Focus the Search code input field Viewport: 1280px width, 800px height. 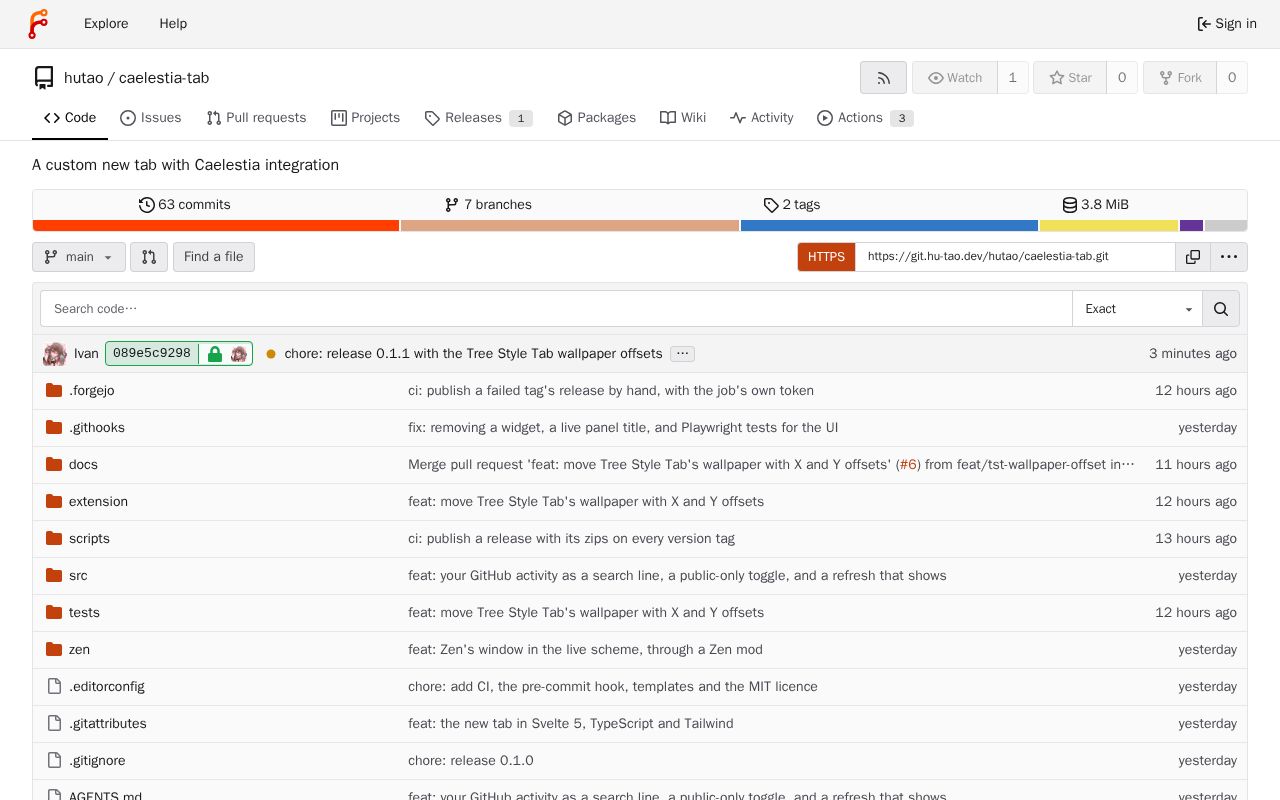[x=556, y=309]
